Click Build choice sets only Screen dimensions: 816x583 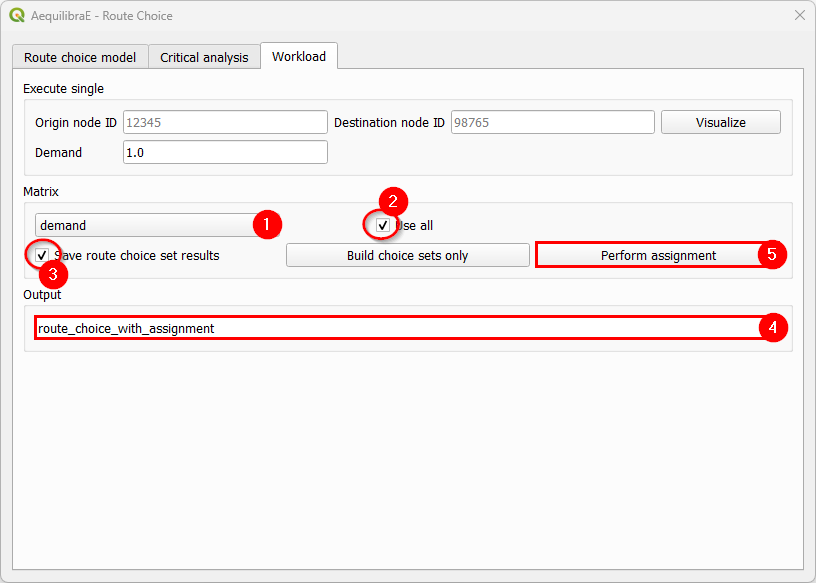pos(408,255)
